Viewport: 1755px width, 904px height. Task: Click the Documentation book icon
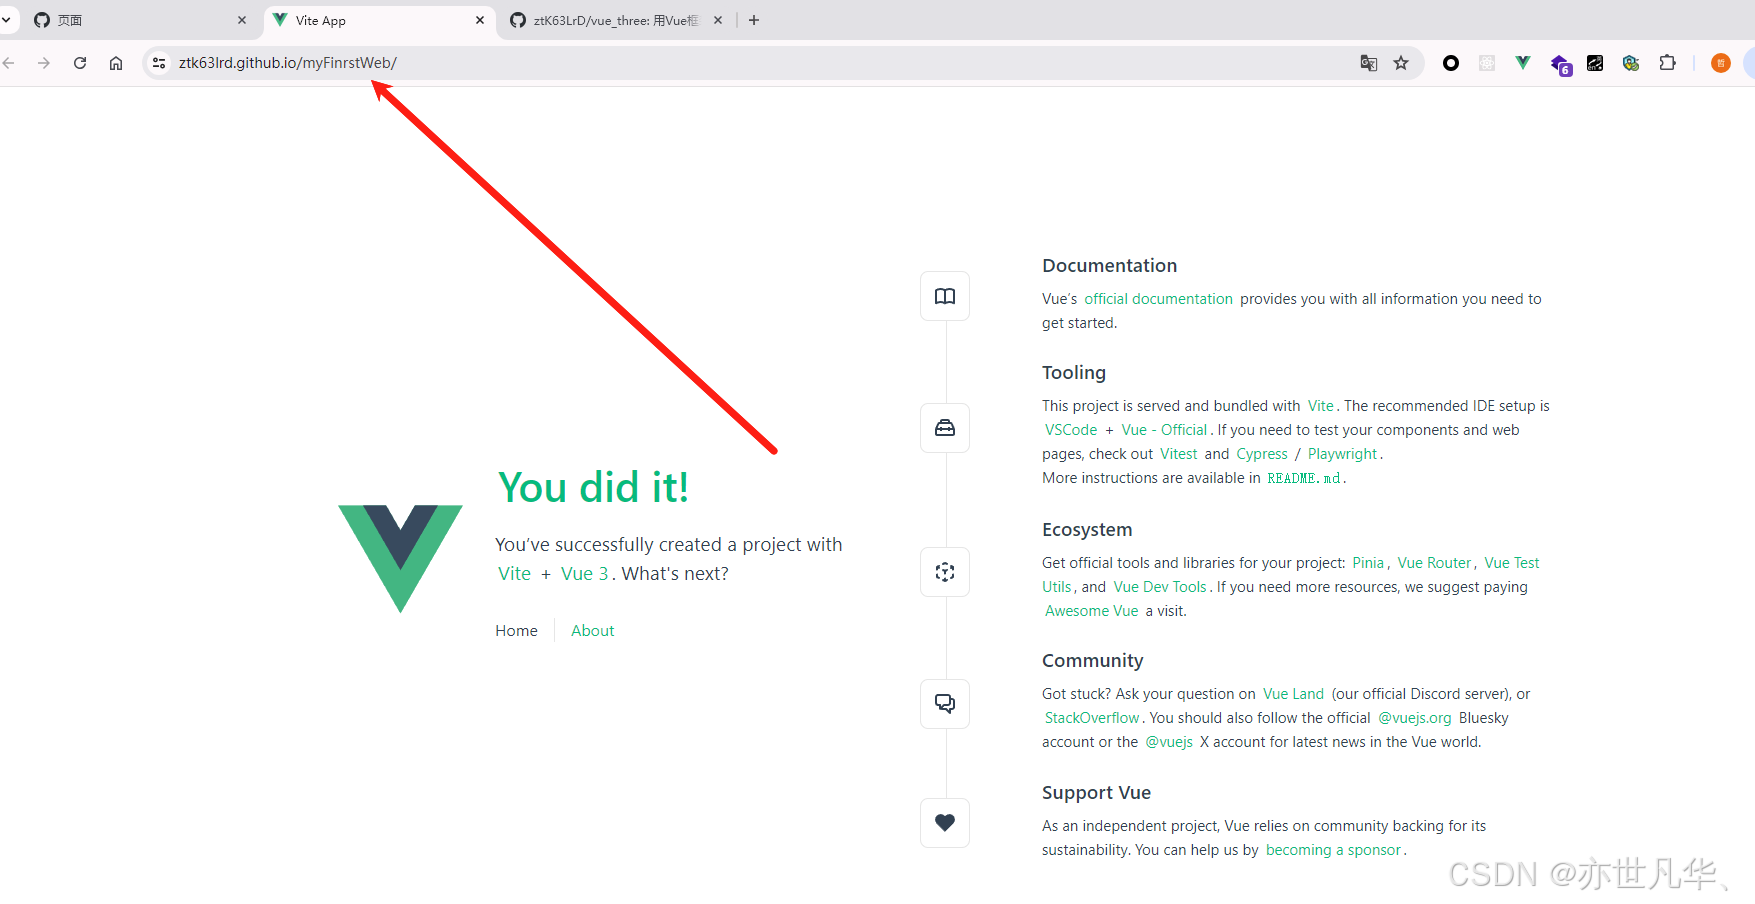coord(945,296)
